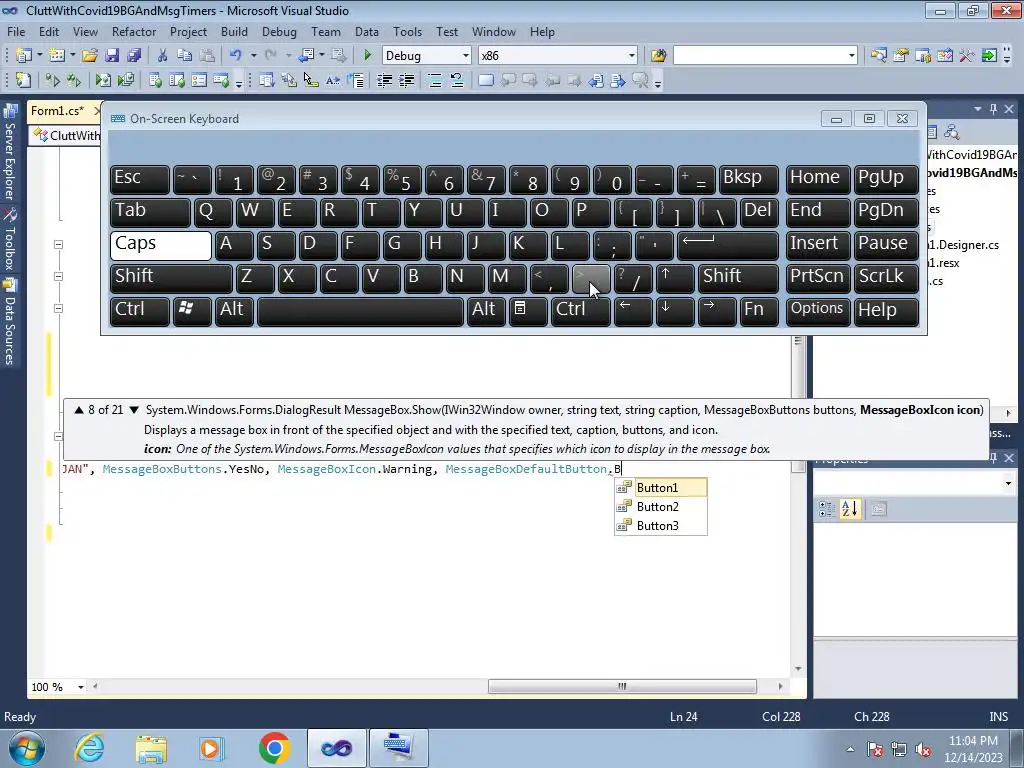Click the Help key on the keyboard
The image size is (1024, 768).
(x=886, y=311)
